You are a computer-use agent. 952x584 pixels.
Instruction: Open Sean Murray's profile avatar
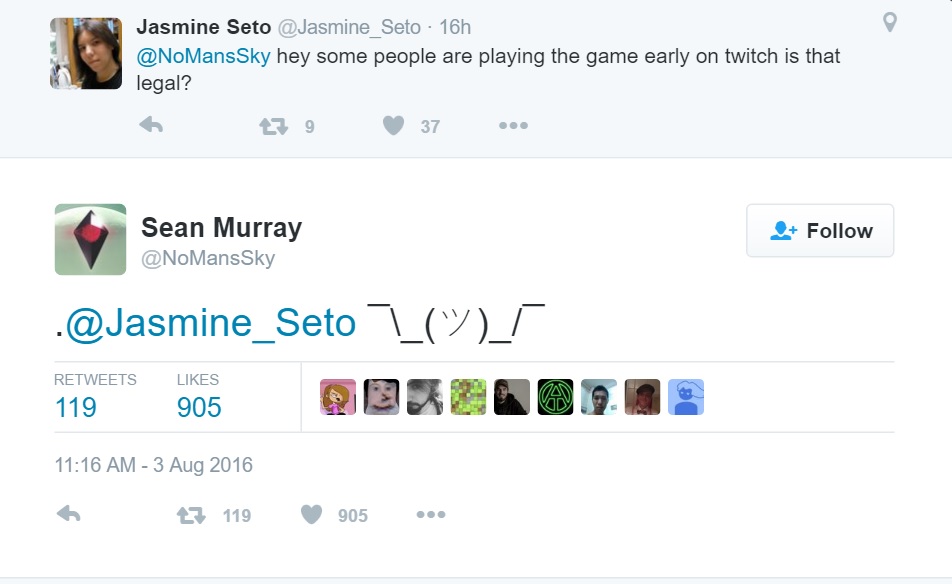coord(90,239)
